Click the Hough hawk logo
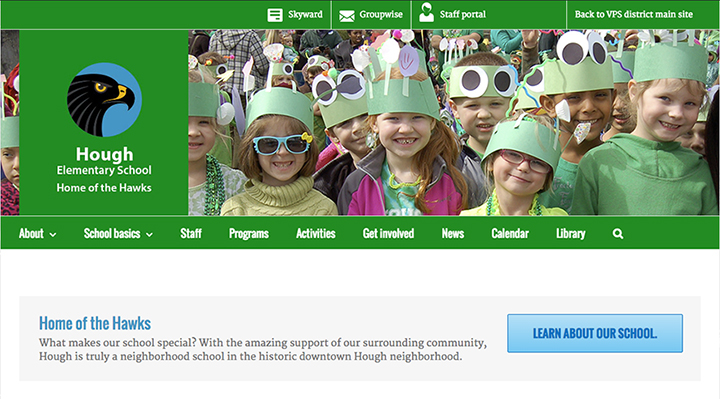 [104, 100]
